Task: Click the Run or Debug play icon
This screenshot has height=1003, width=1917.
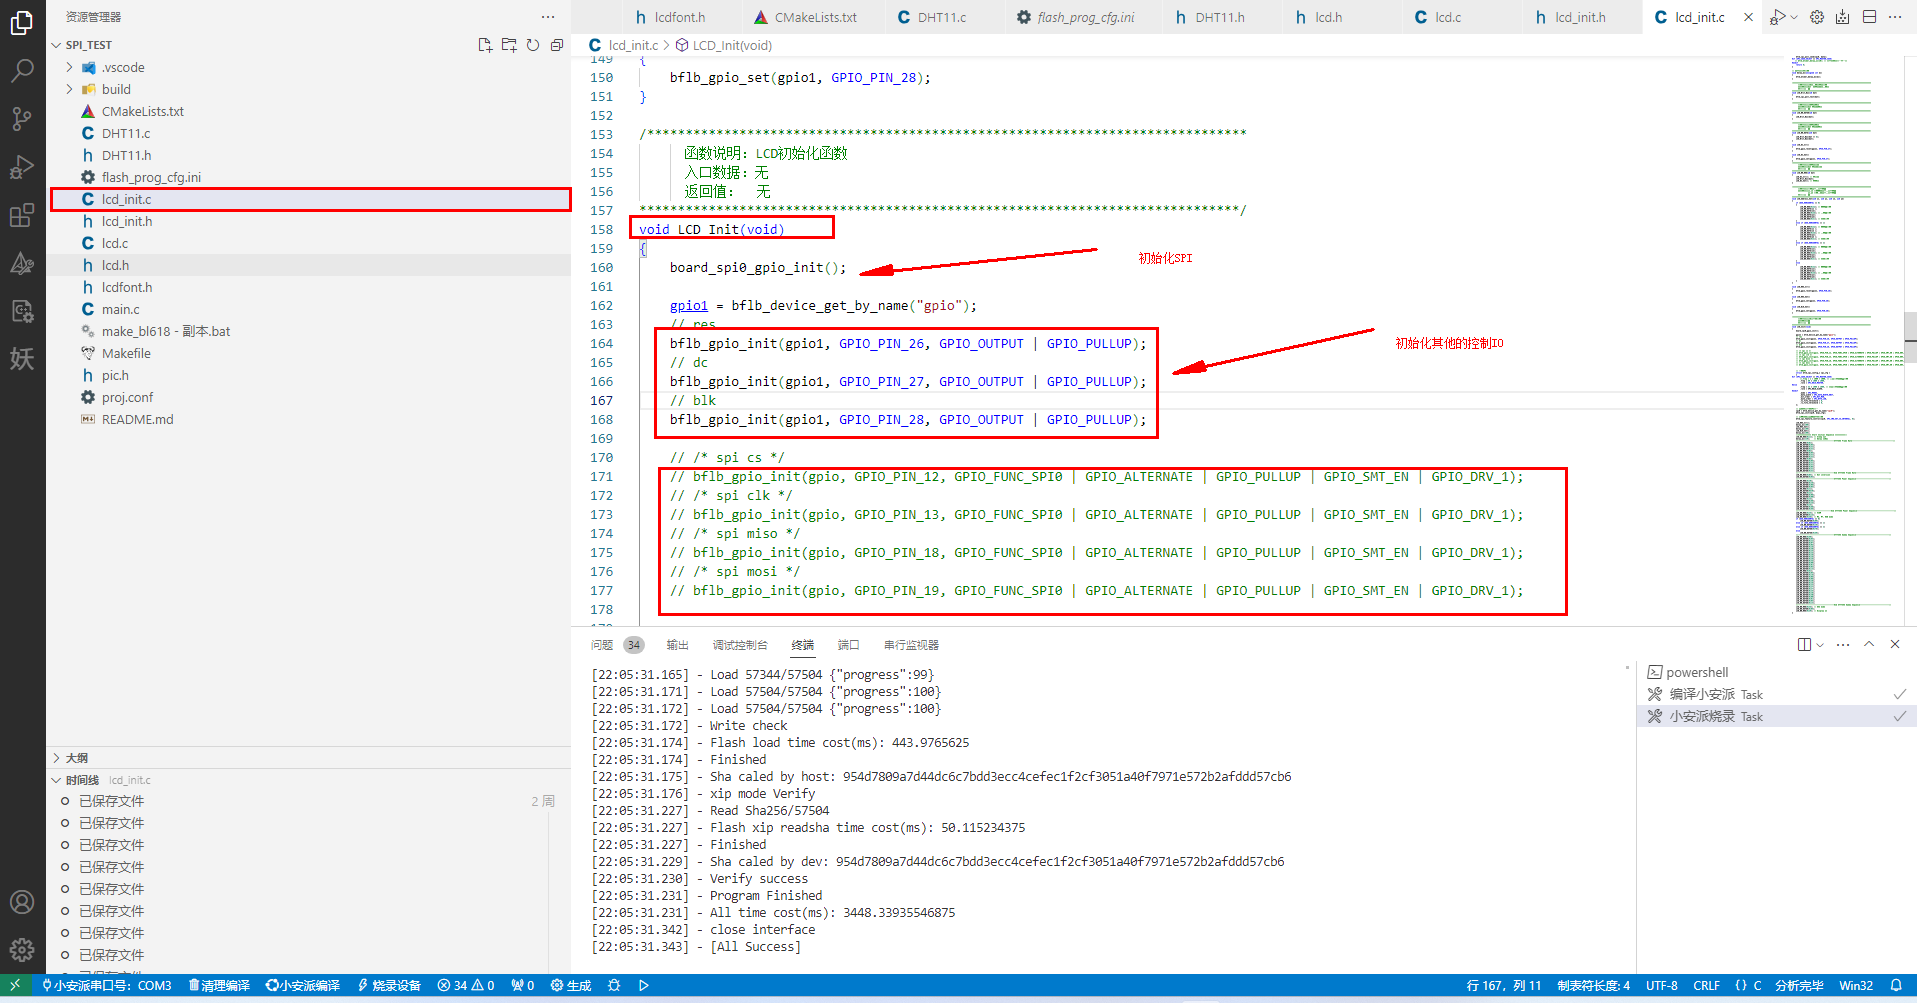Action: coord(1777,17)
